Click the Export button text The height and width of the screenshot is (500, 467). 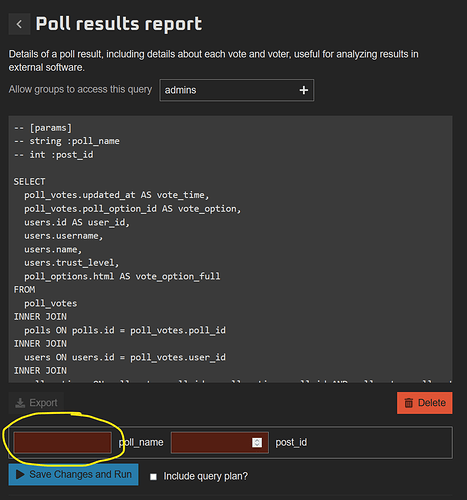pyautogui.click(x=43, y=403)
